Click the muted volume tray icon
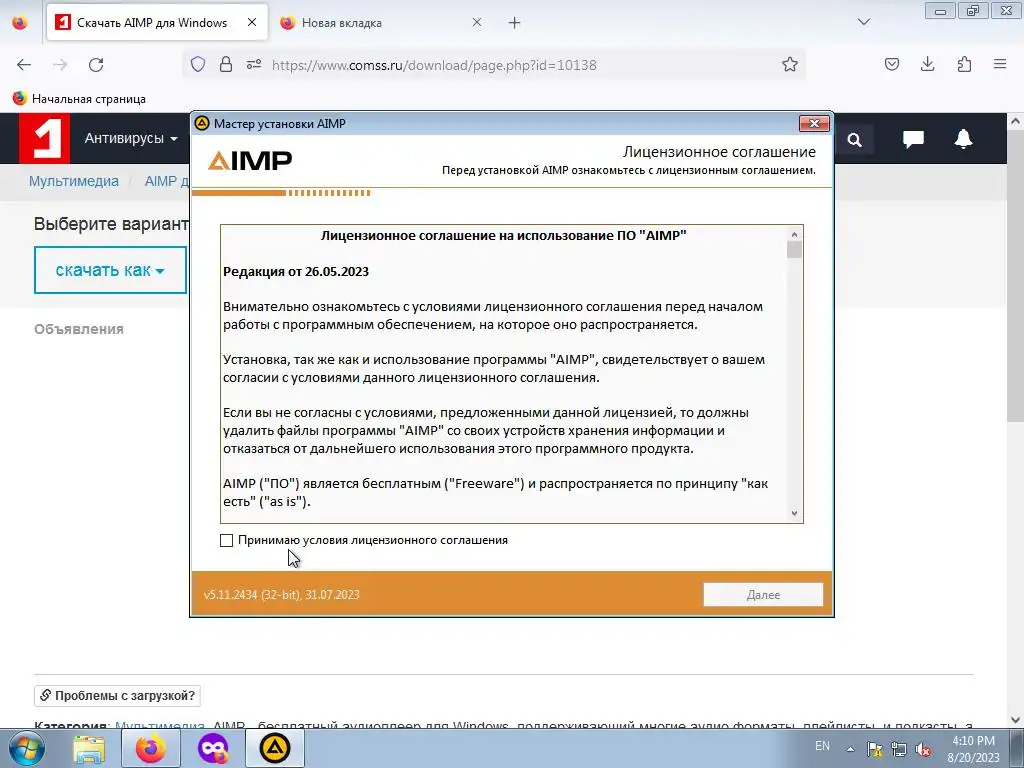 pyautogui.click(x=923, y=750)
